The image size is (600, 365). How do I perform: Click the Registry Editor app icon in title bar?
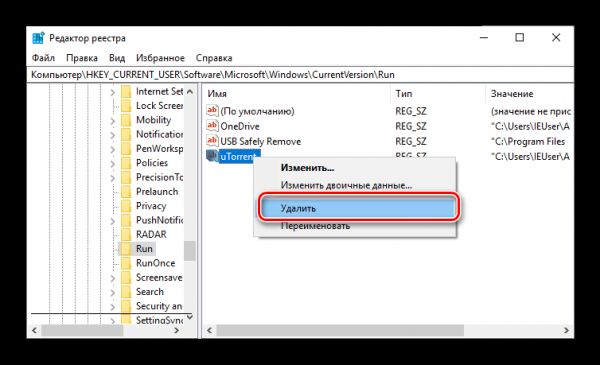click(x=38, y=38)
